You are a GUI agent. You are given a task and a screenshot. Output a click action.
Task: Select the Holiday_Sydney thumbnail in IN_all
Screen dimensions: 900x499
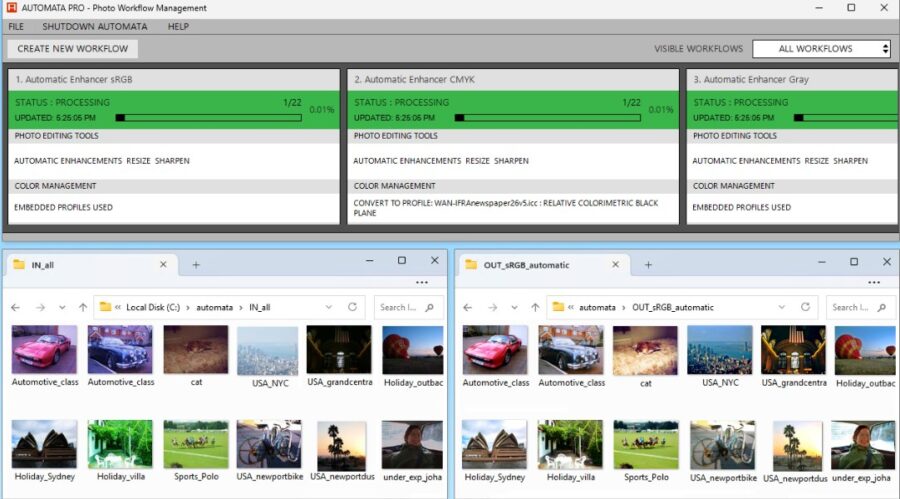[44, 444]
